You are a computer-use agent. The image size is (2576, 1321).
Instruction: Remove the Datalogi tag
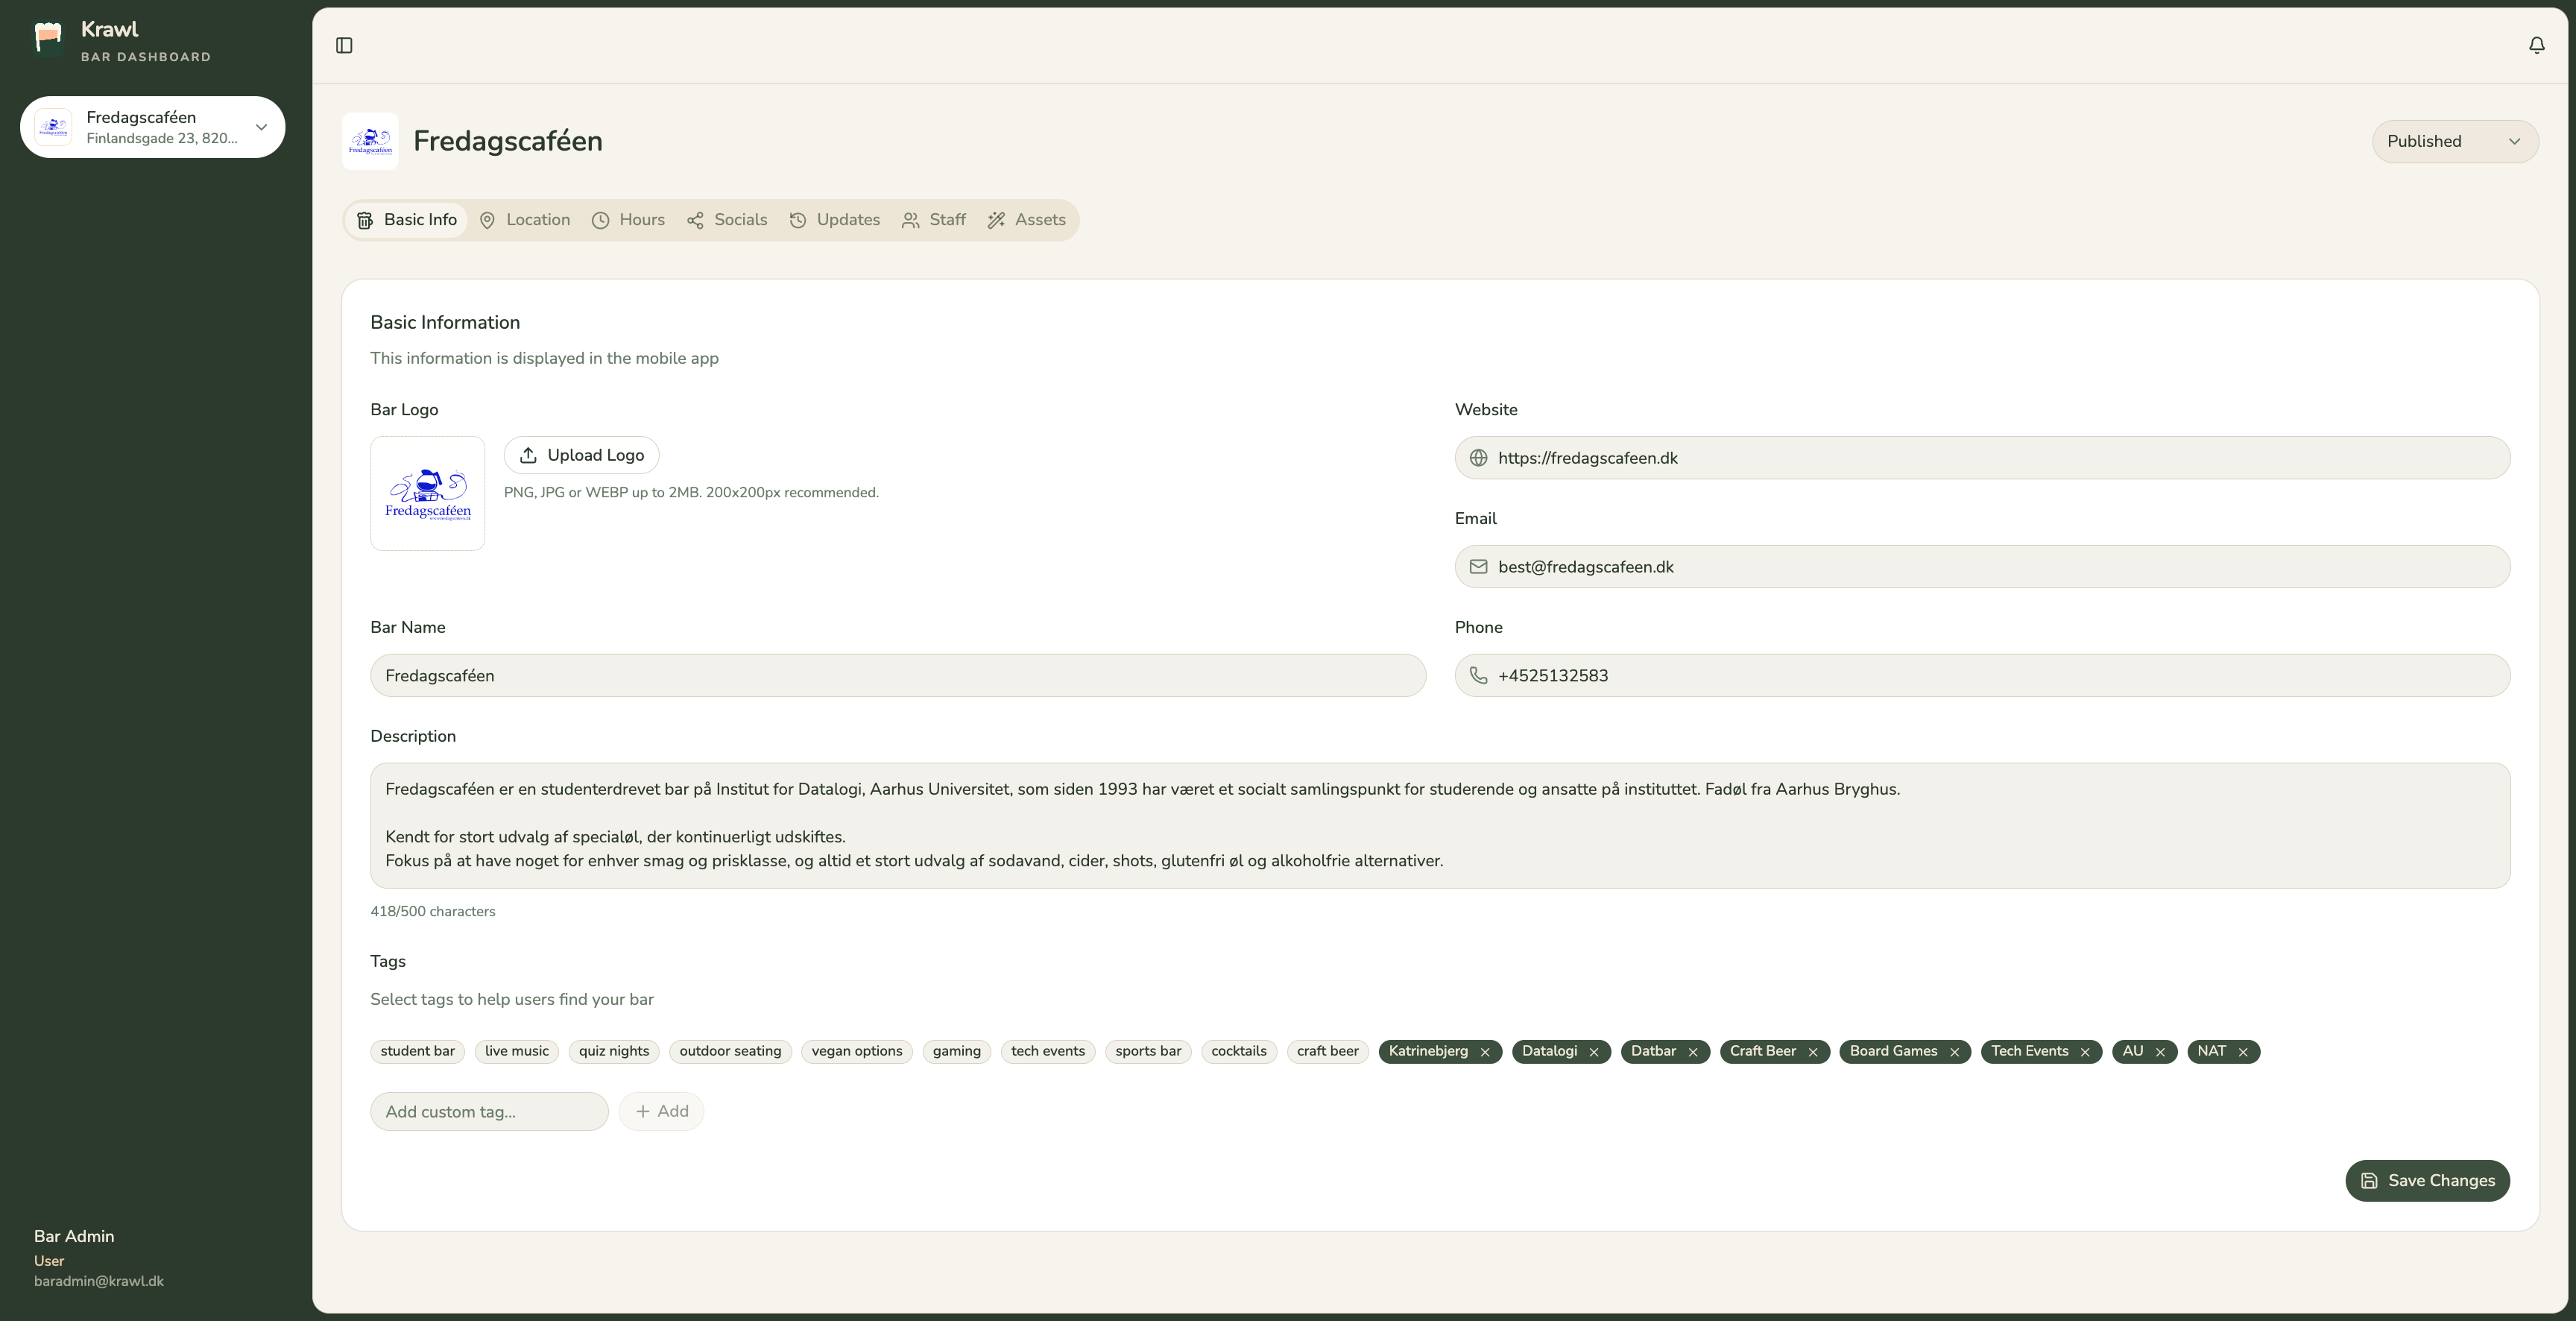coord(1594,1052)
